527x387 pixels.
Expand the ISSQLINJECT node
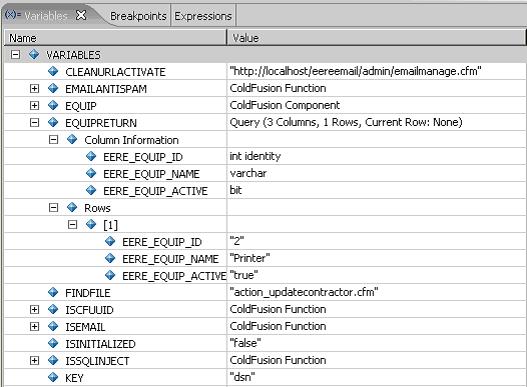click(x=34, y=360)
